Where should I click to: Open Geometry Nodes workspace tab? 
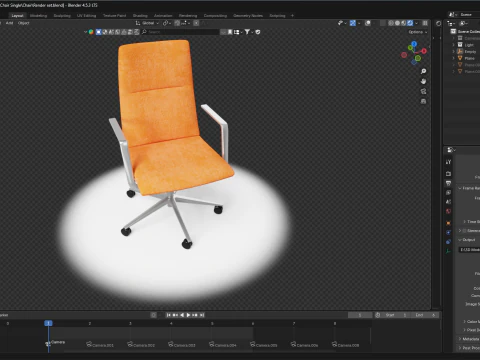[x=248, y=16]
